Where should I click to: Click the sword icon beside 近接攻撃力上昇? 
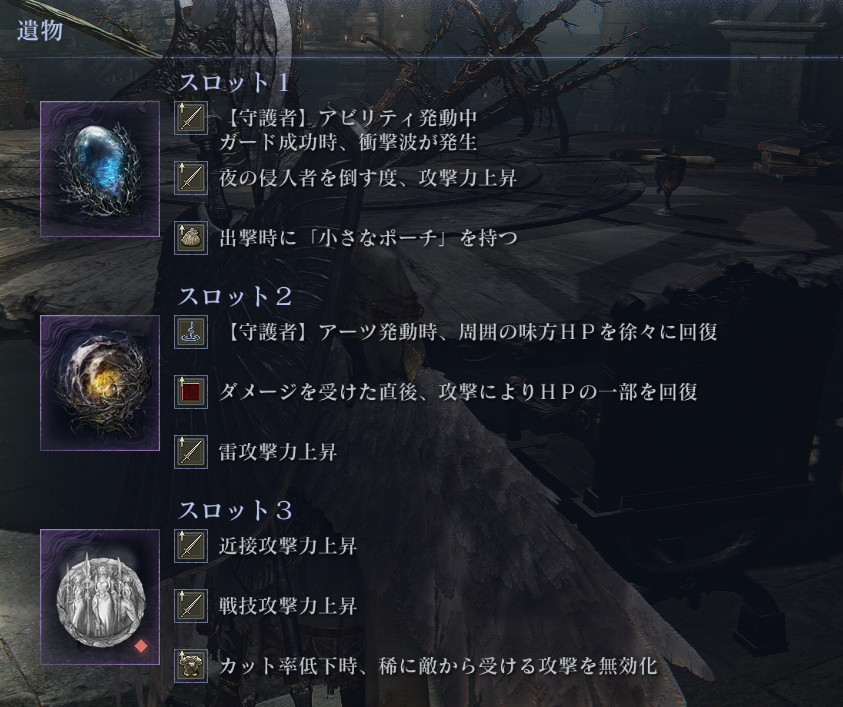point(191,546)
